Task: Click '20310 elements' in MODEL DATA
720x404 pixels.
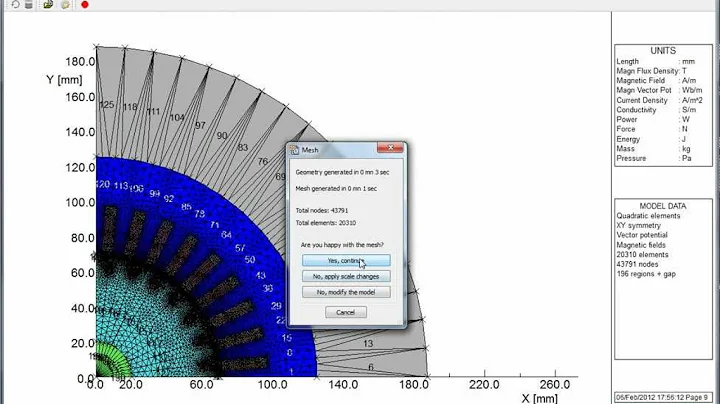Action: pos(642,255)
